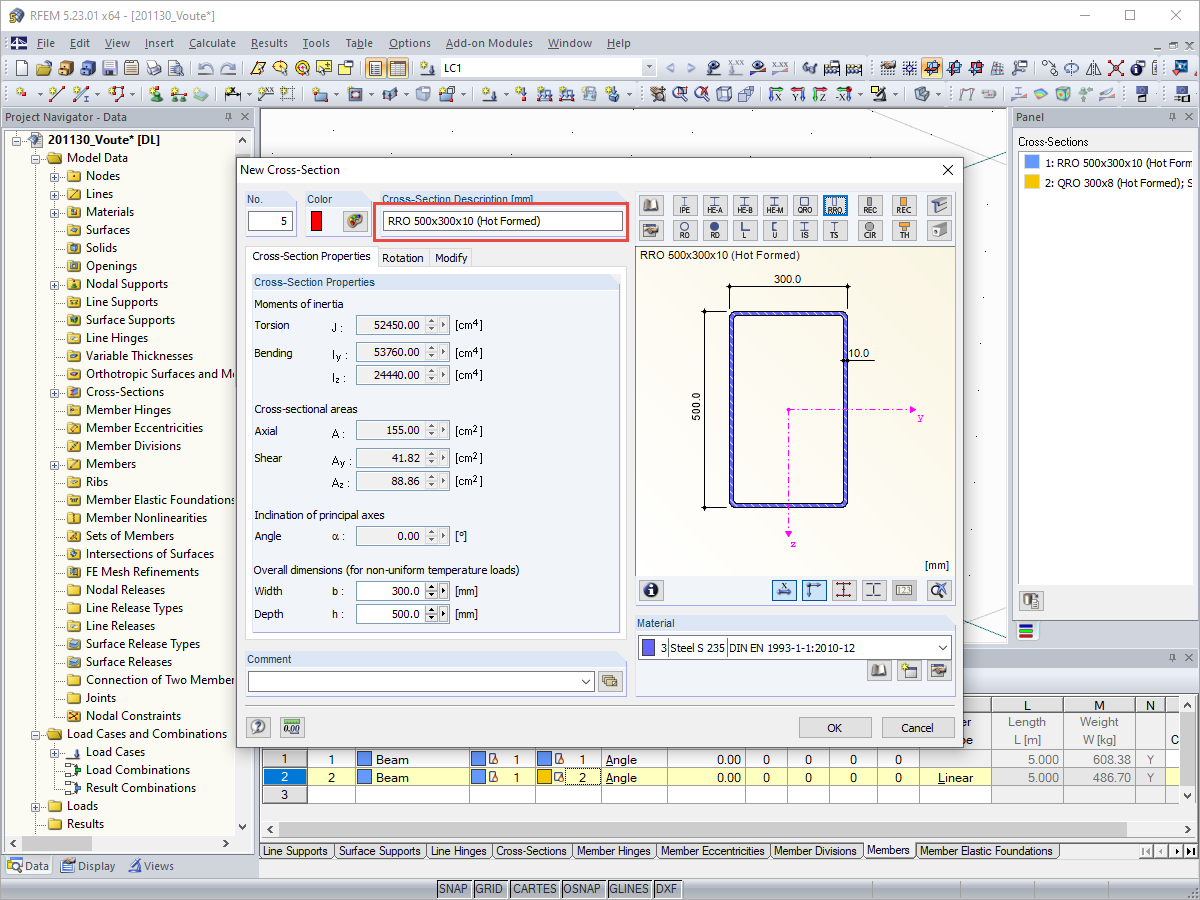Select the RO round hollow section icon
Viewport: 1200px width, 900px height.
[x=684, y=230]
